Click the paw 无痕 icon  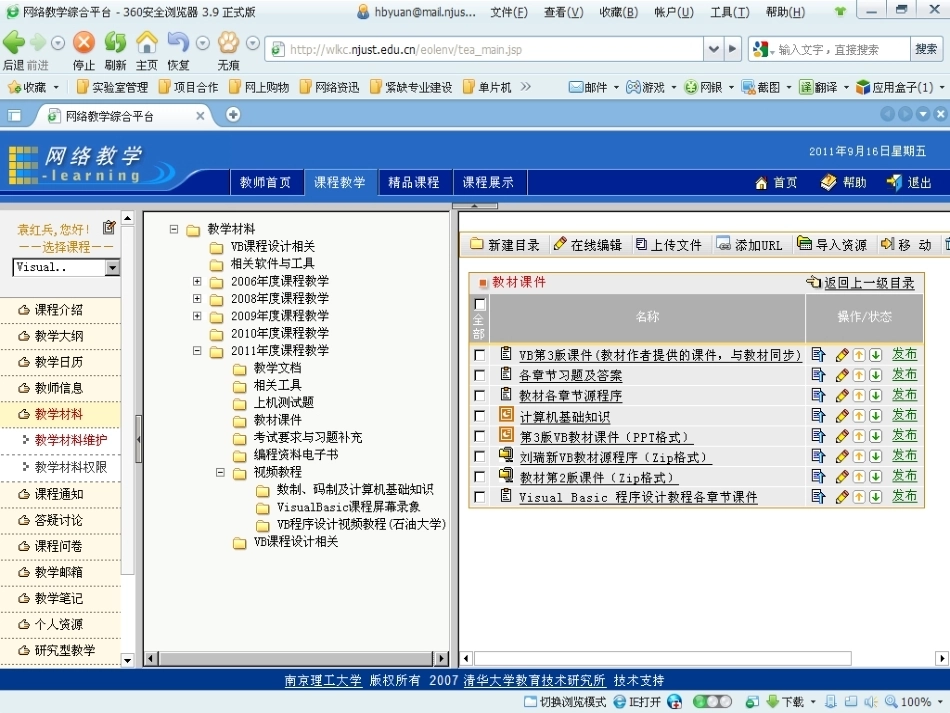pyautogui.click(x=228, y=42)
